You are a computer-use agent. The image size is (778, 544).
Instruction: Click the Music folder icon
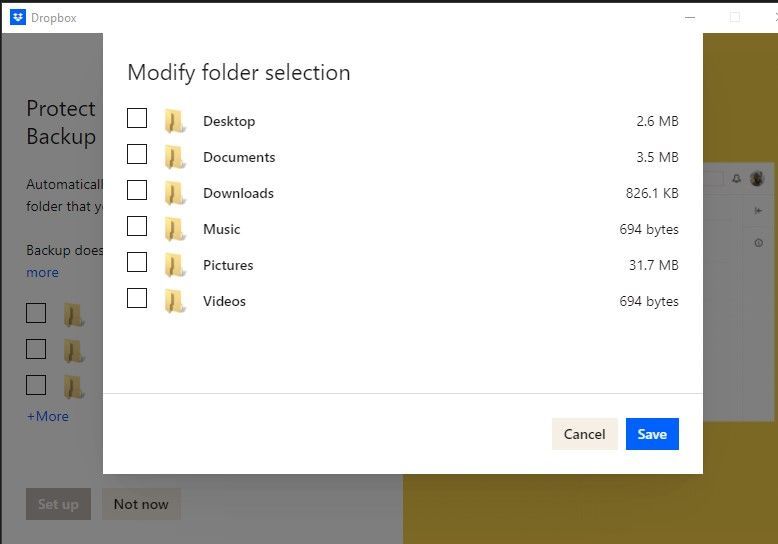pyautogui.click(x=175, y=229)
